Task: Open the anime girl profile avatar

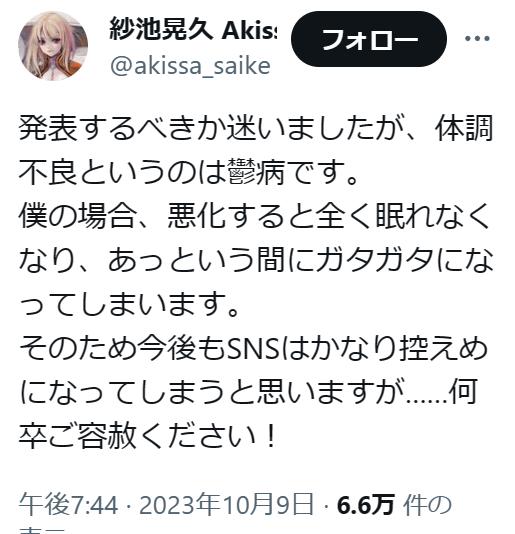Action: pyautogui.click(x=53, y=46)
